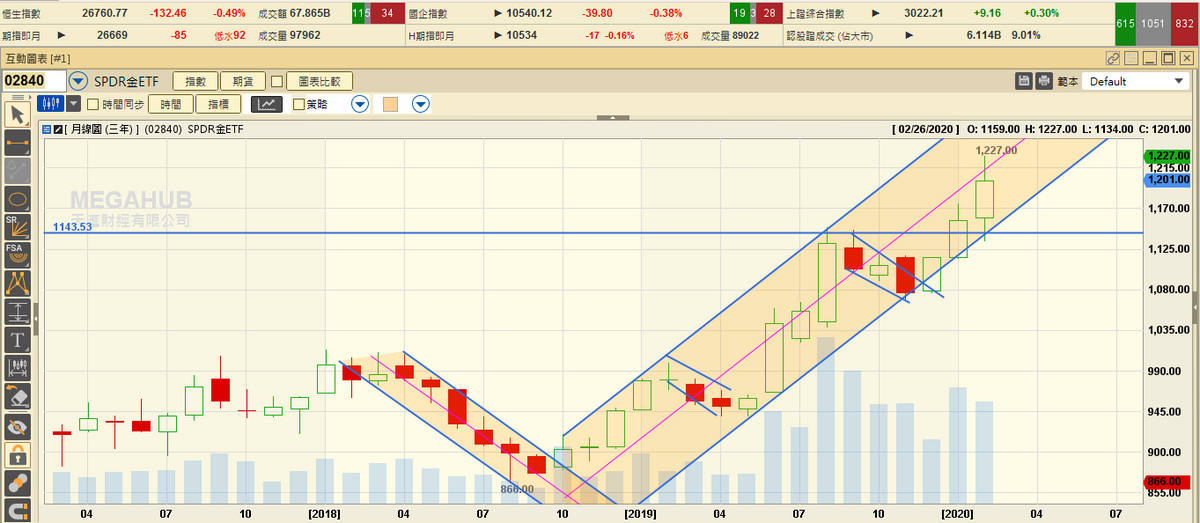The image size is (1200, 523).
Task: Toggle the hide-drawings eye icon
Action: pyautogui.click(x=17, y=425)
